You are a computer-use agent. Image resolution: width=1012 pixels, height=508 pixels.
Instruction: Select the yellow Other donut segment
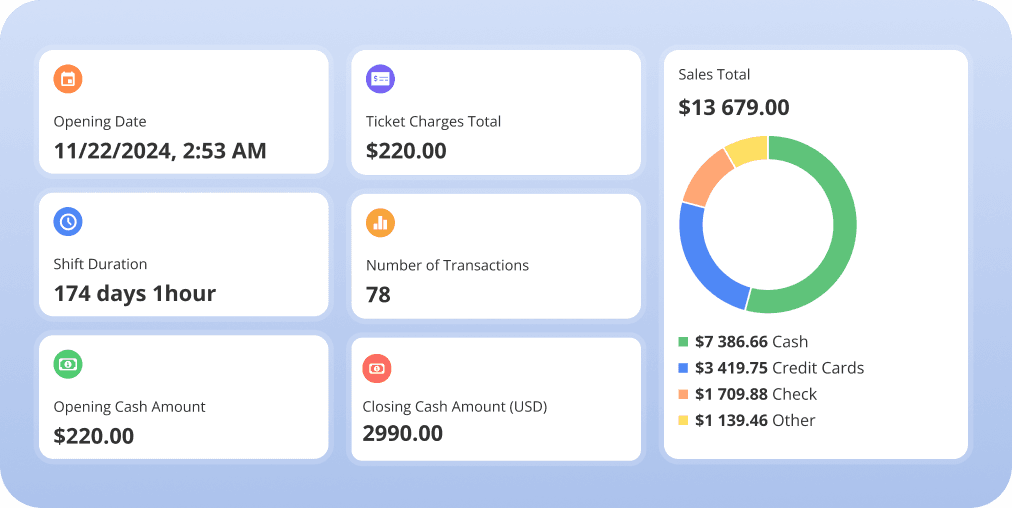click(x=748, y=150)
